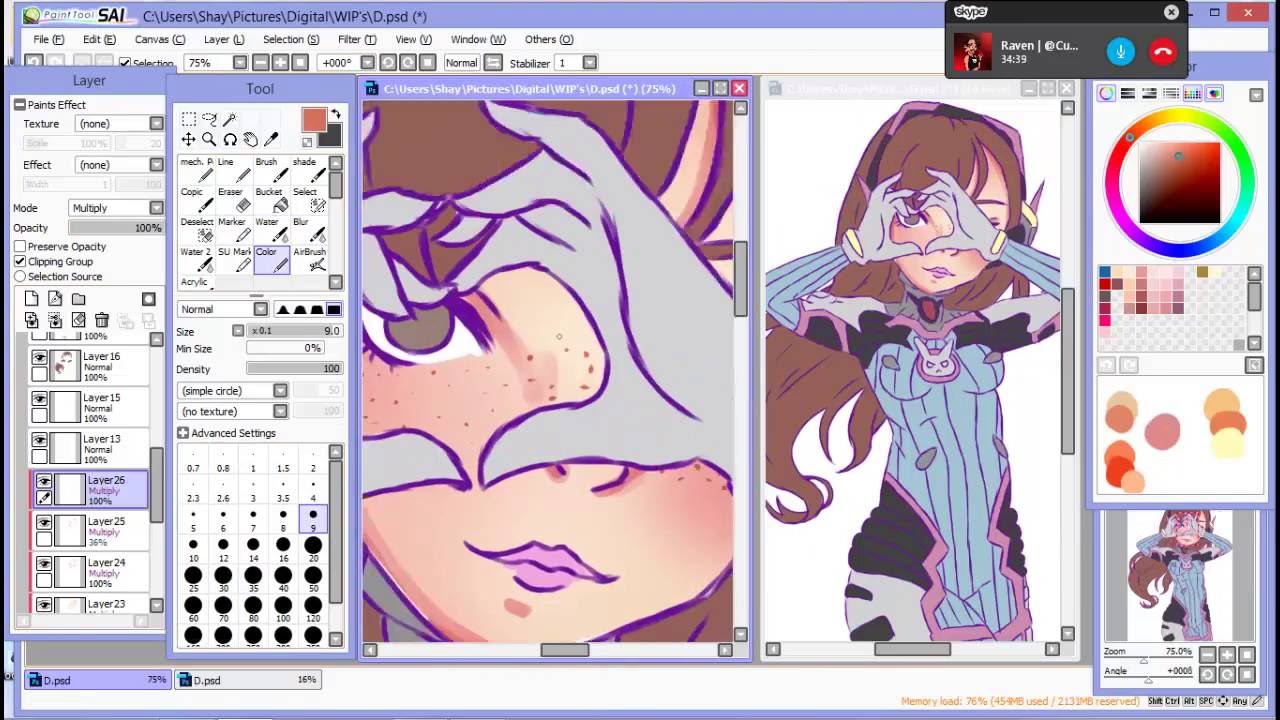Screen dimensions: 1280x720
Task: Hide Layer25 with eye icon
Action: (44, 522)
